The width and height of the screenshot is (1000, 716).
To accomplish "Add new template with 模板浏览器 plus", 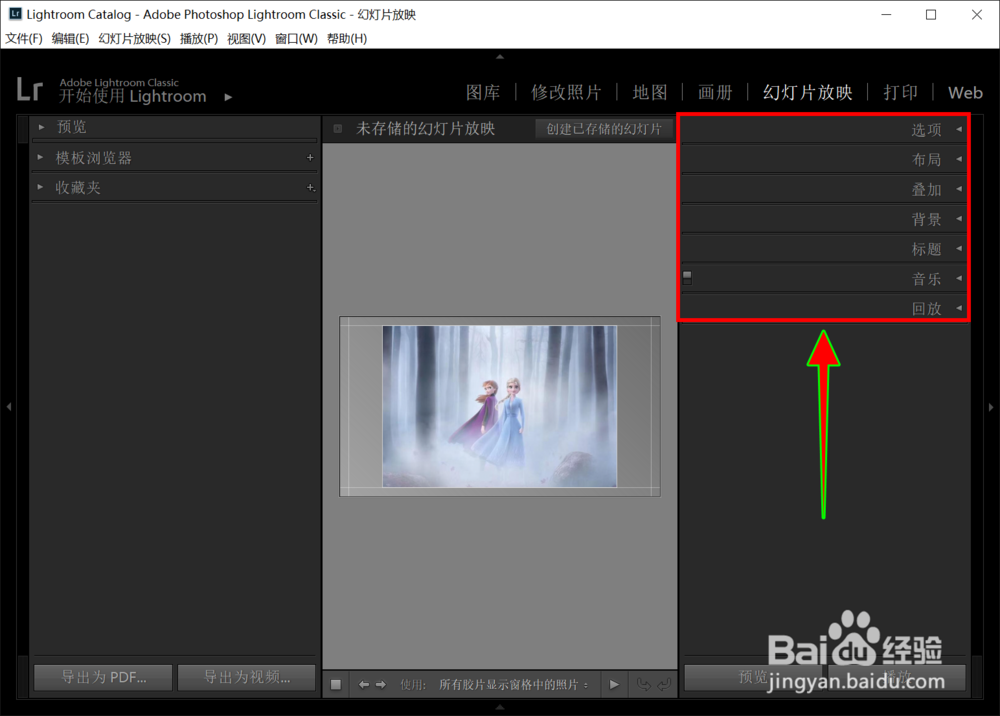I will coord(310,157).
